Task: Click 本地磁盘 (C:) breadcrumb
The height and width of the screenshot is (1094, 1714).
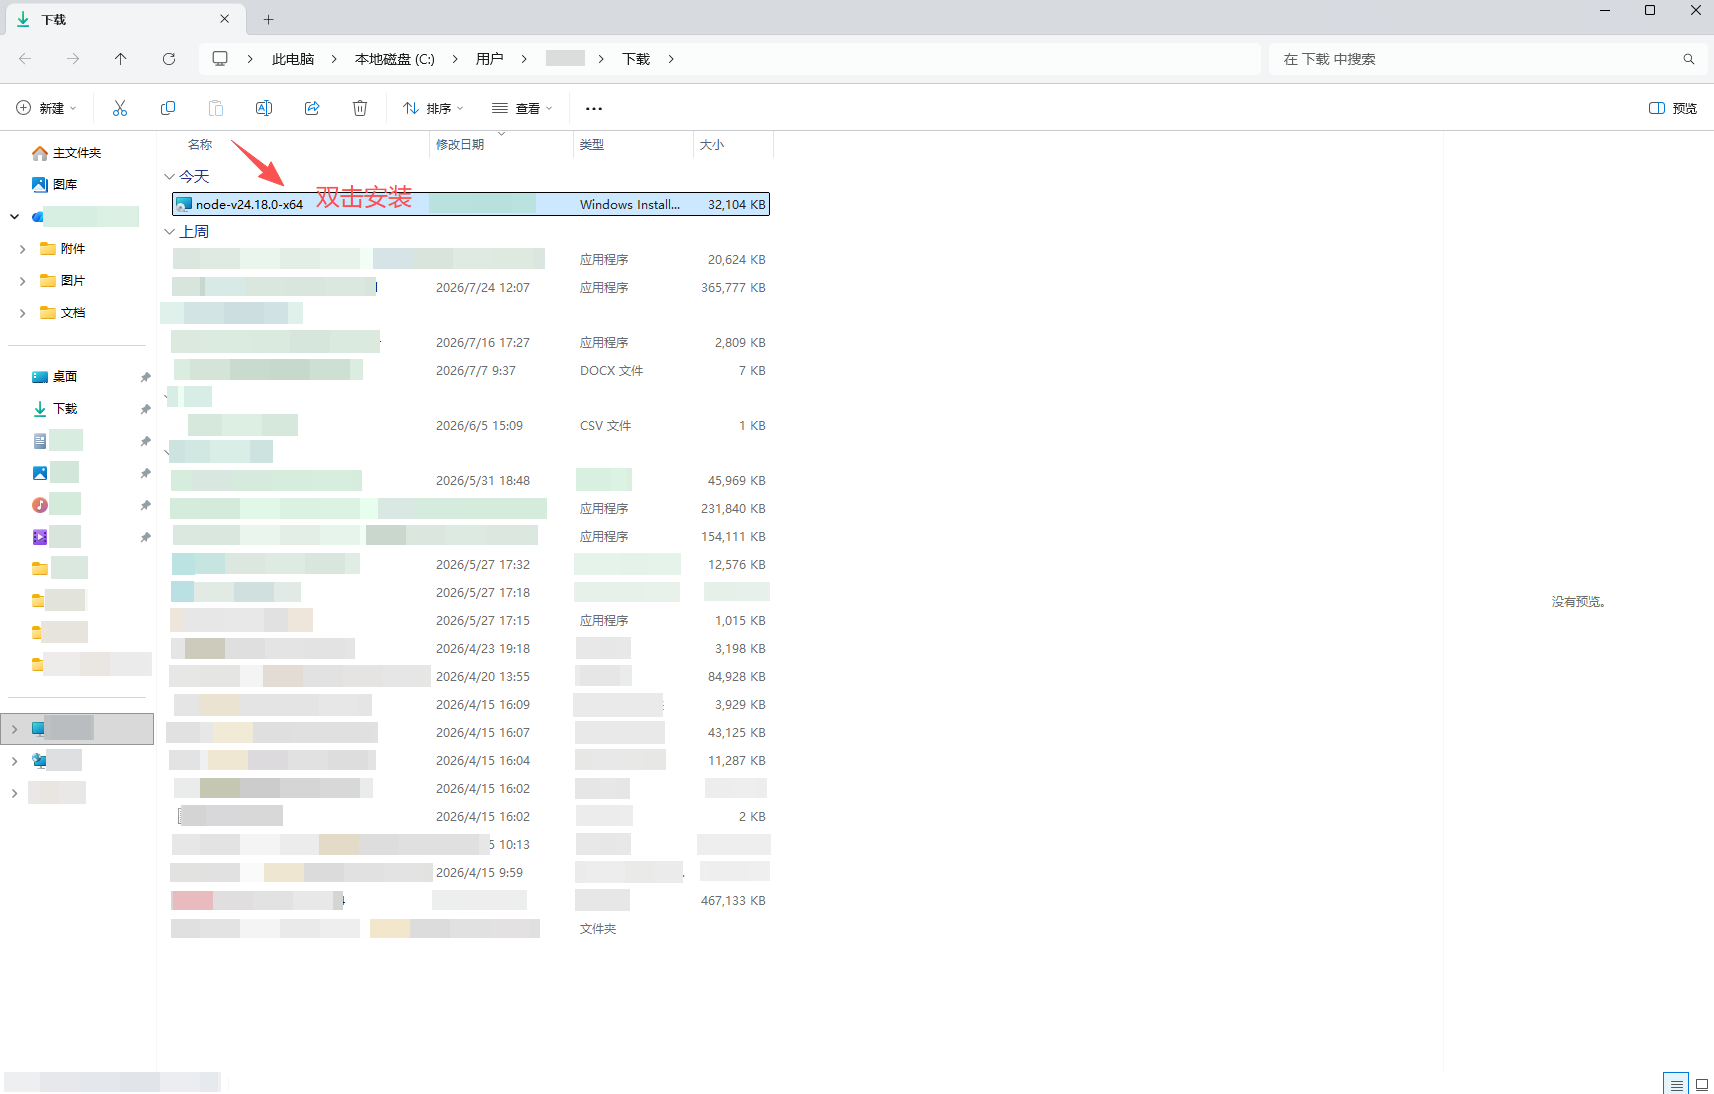Action: 395,59
